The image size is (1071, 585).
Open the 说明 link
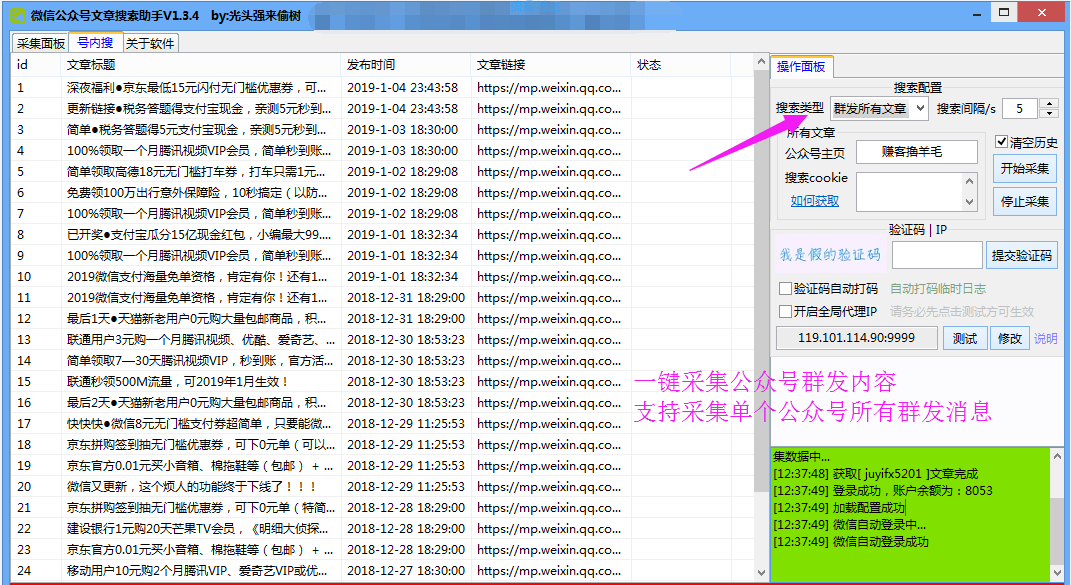pos(1045,338)
